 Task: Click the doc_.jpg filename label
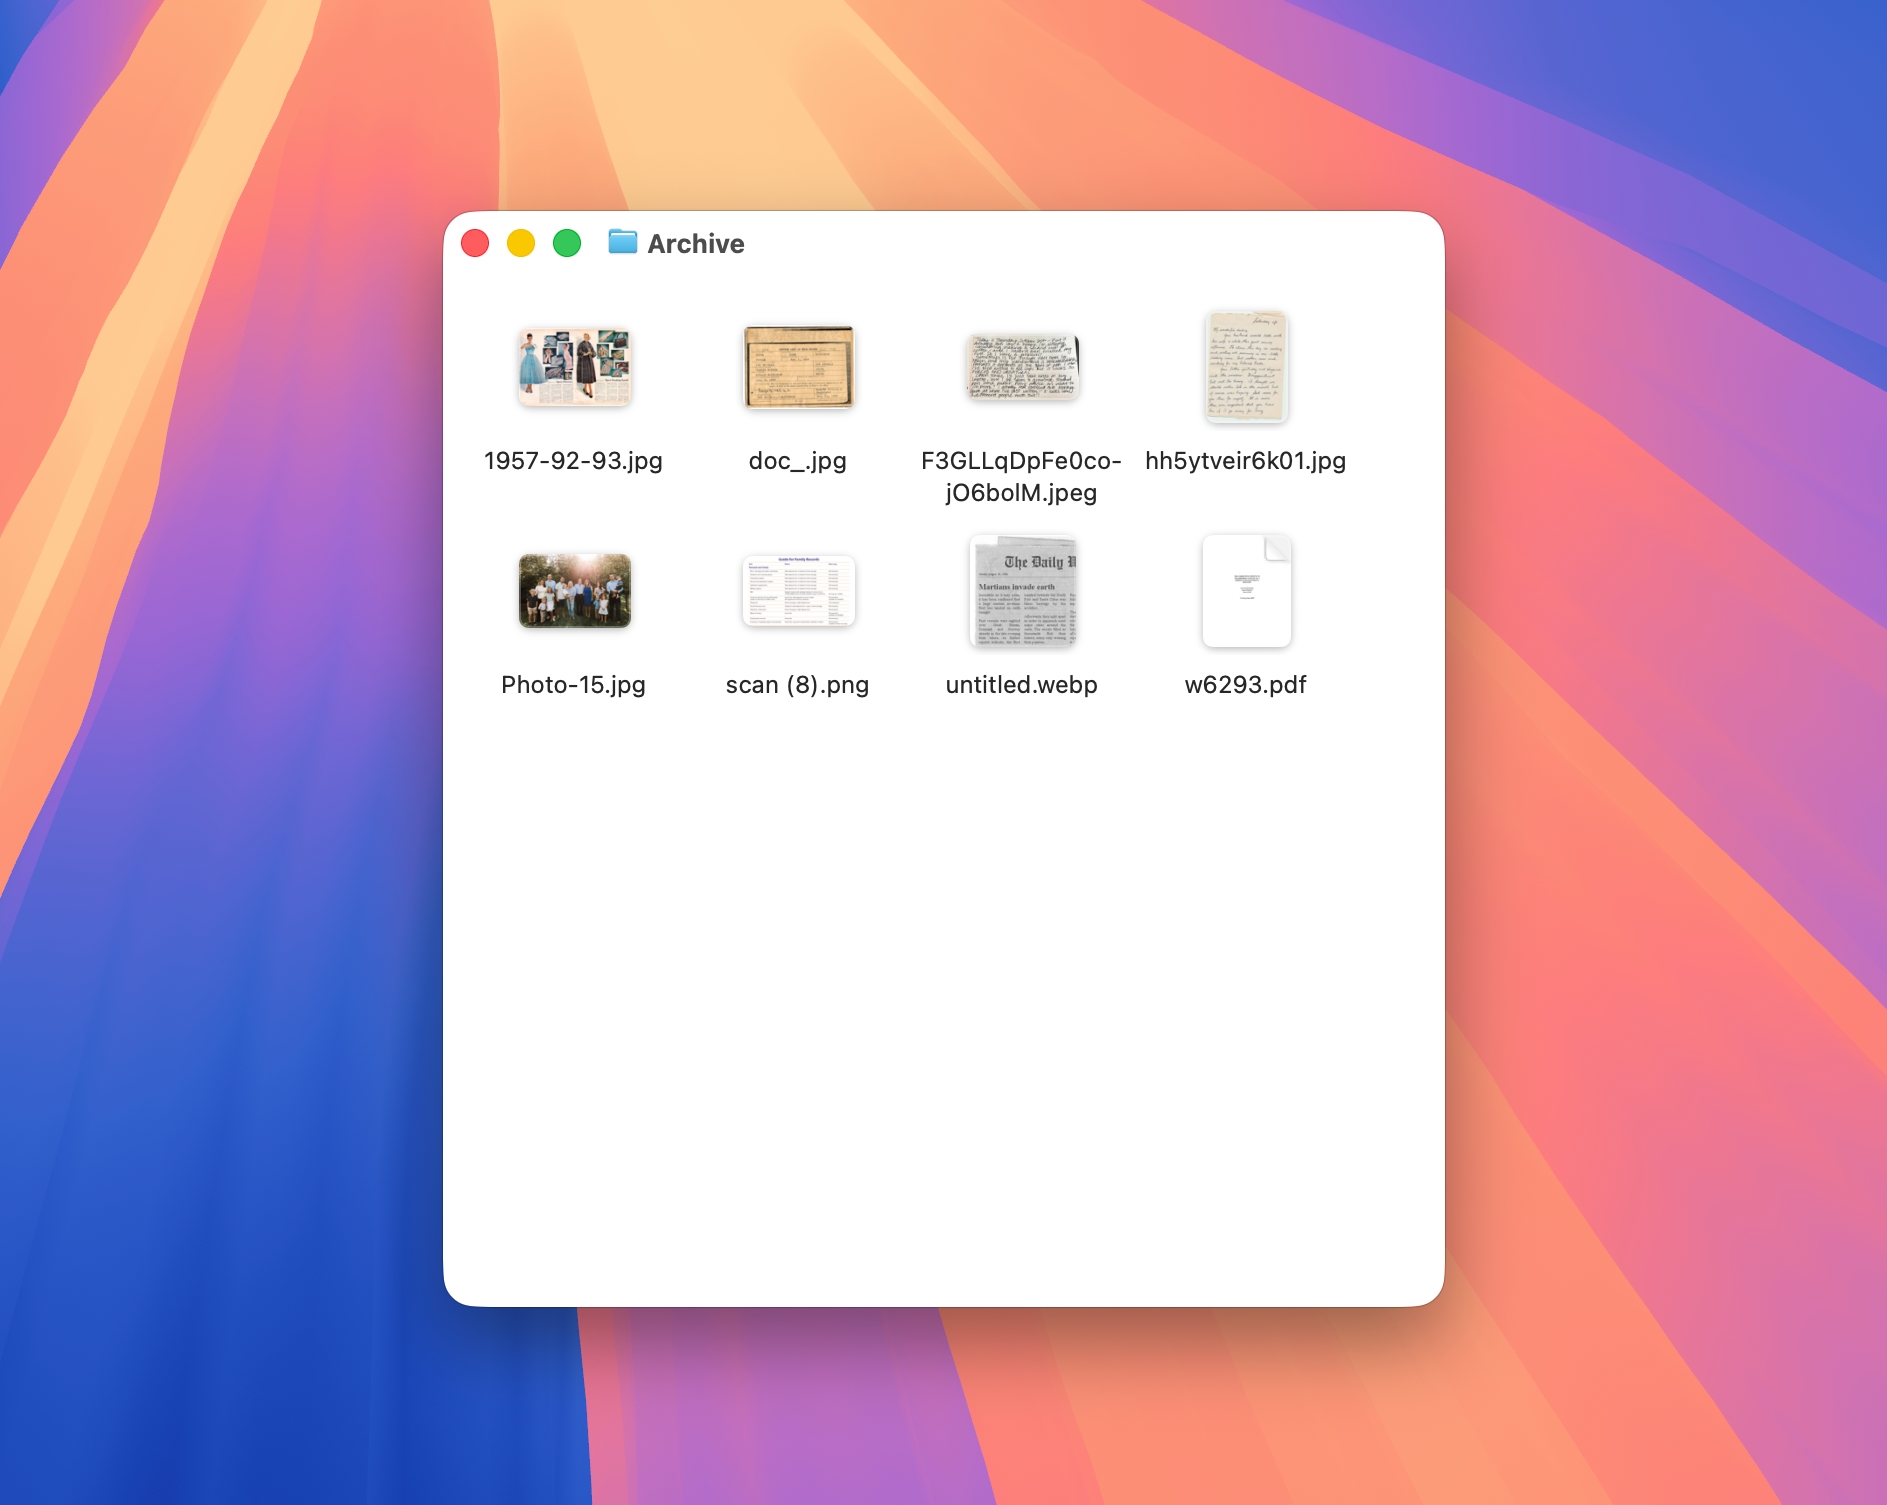pos(798,461)
